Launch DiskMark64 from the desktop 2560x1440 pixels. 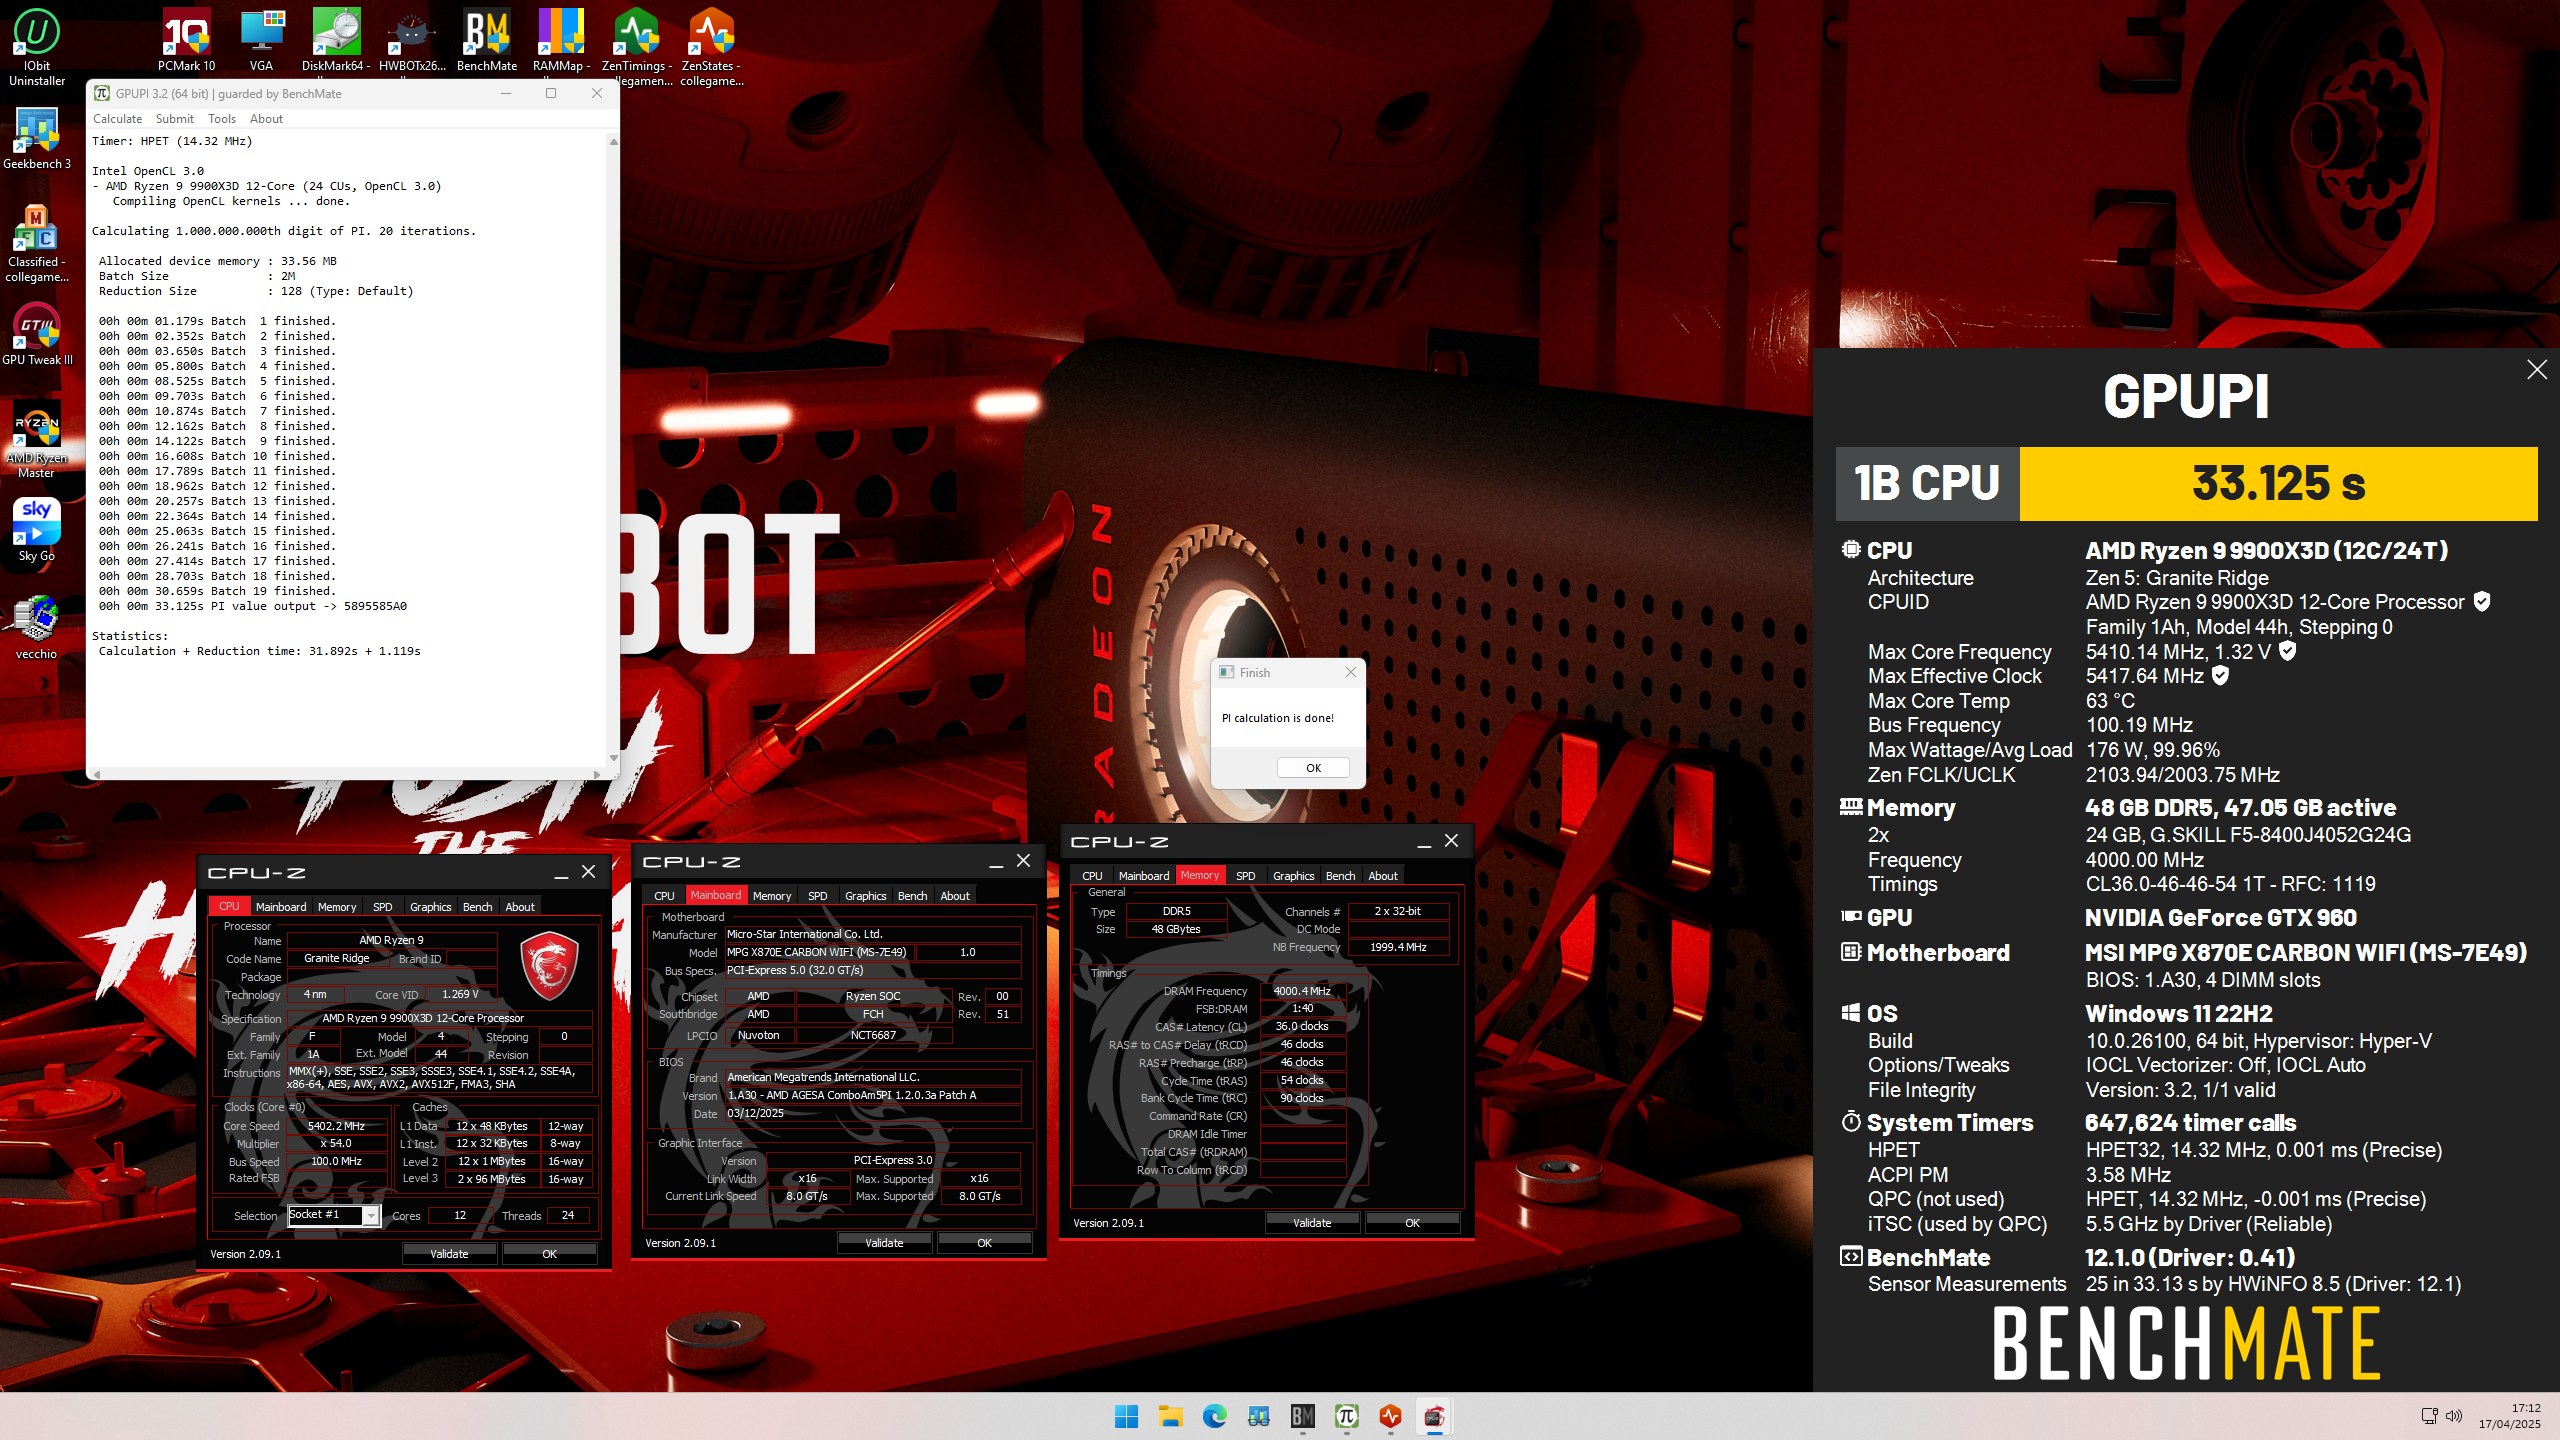[336, 40]
